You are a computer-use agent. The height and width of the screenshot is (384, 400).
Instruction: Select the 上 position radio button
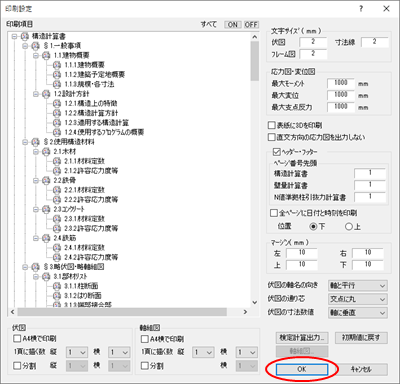(349, 227)
